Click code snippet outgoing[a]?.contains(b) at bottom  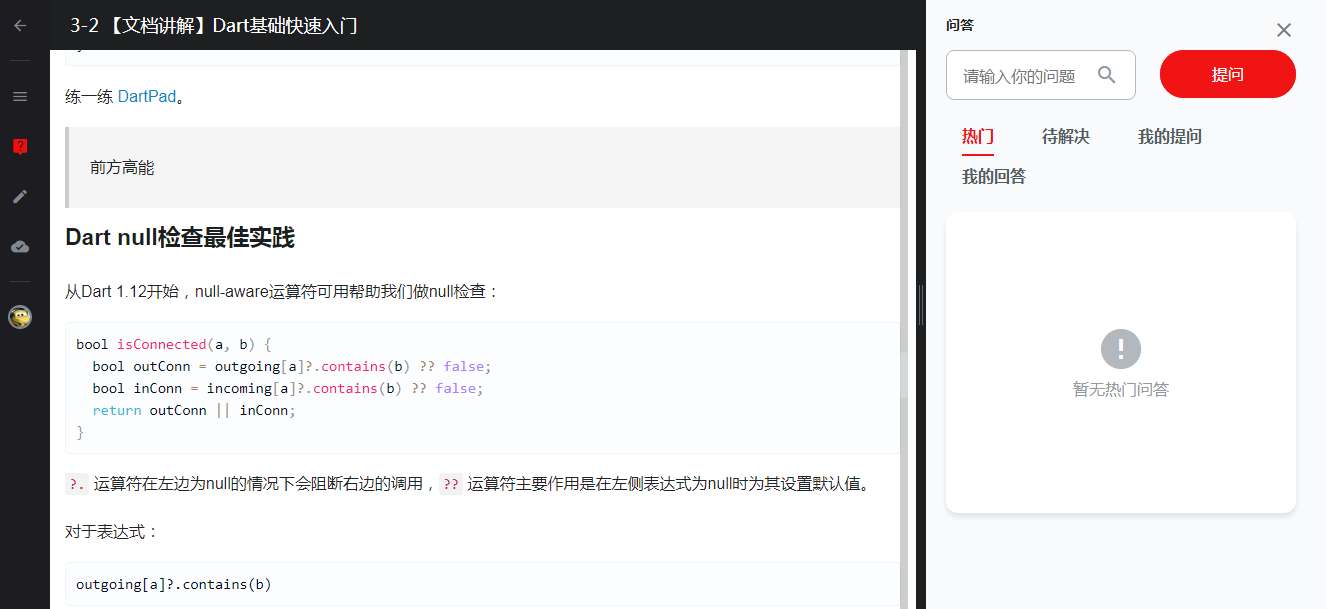coord(174,584)
